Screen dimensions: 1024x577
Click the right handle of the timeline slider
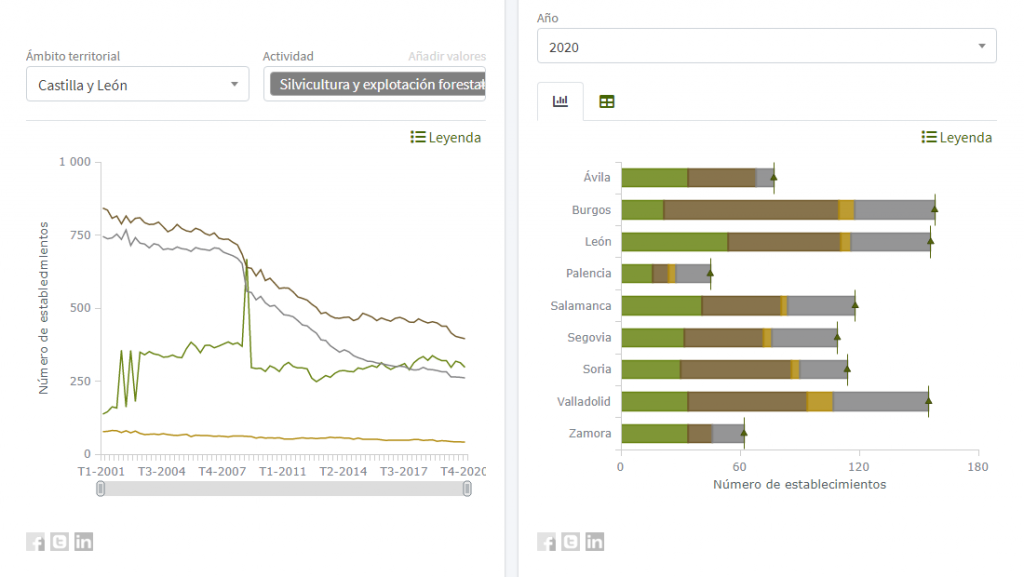(467, 490)
